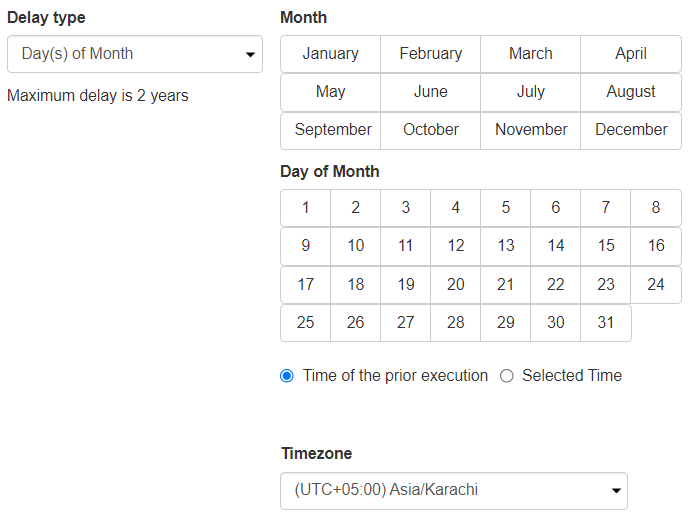Choose September in the Month grid
The height and width of the screenshot is (519, 694).
click(x=333, y=130)
